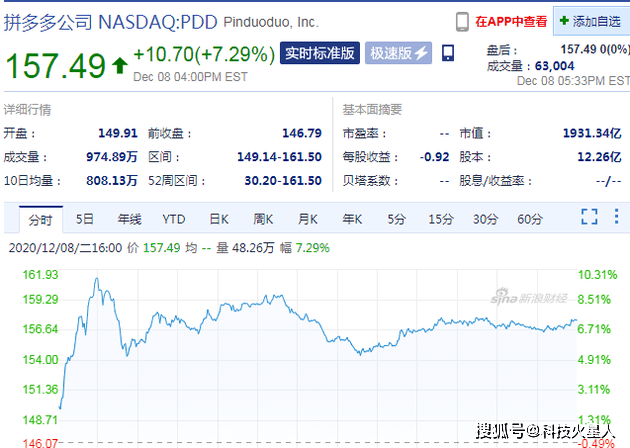Screen dimensions: 630x448
Task: Click the 盘后 after-hours price label
Action: click(502, 50)
